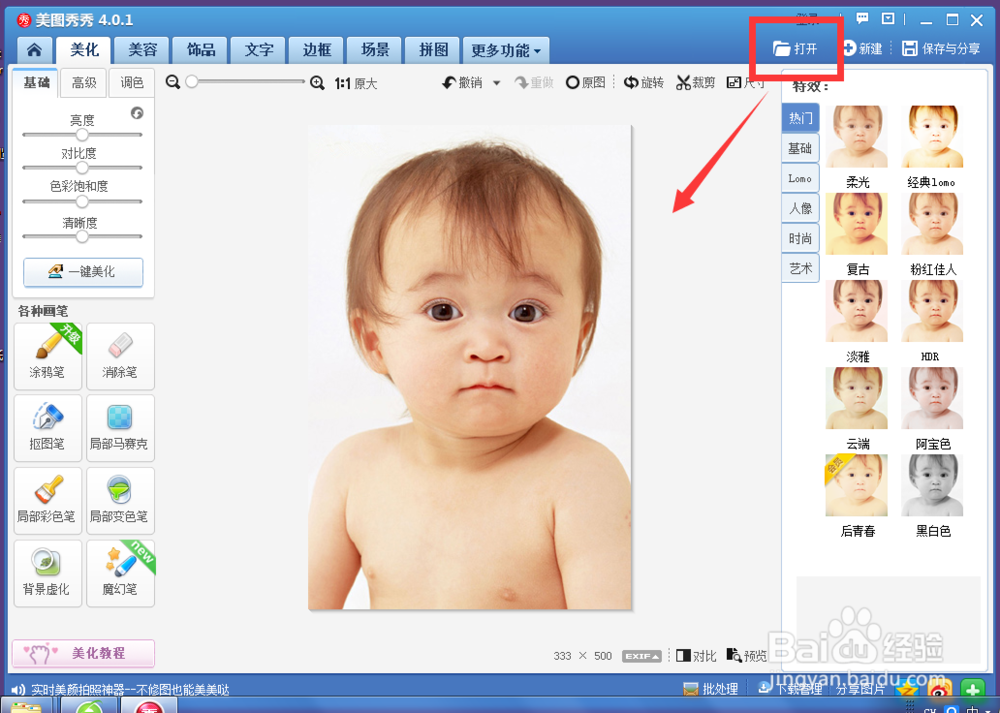This screenshot has width=1000, height=713.
Task: Click the speaker icon in status bar
Action: (18, 689)
